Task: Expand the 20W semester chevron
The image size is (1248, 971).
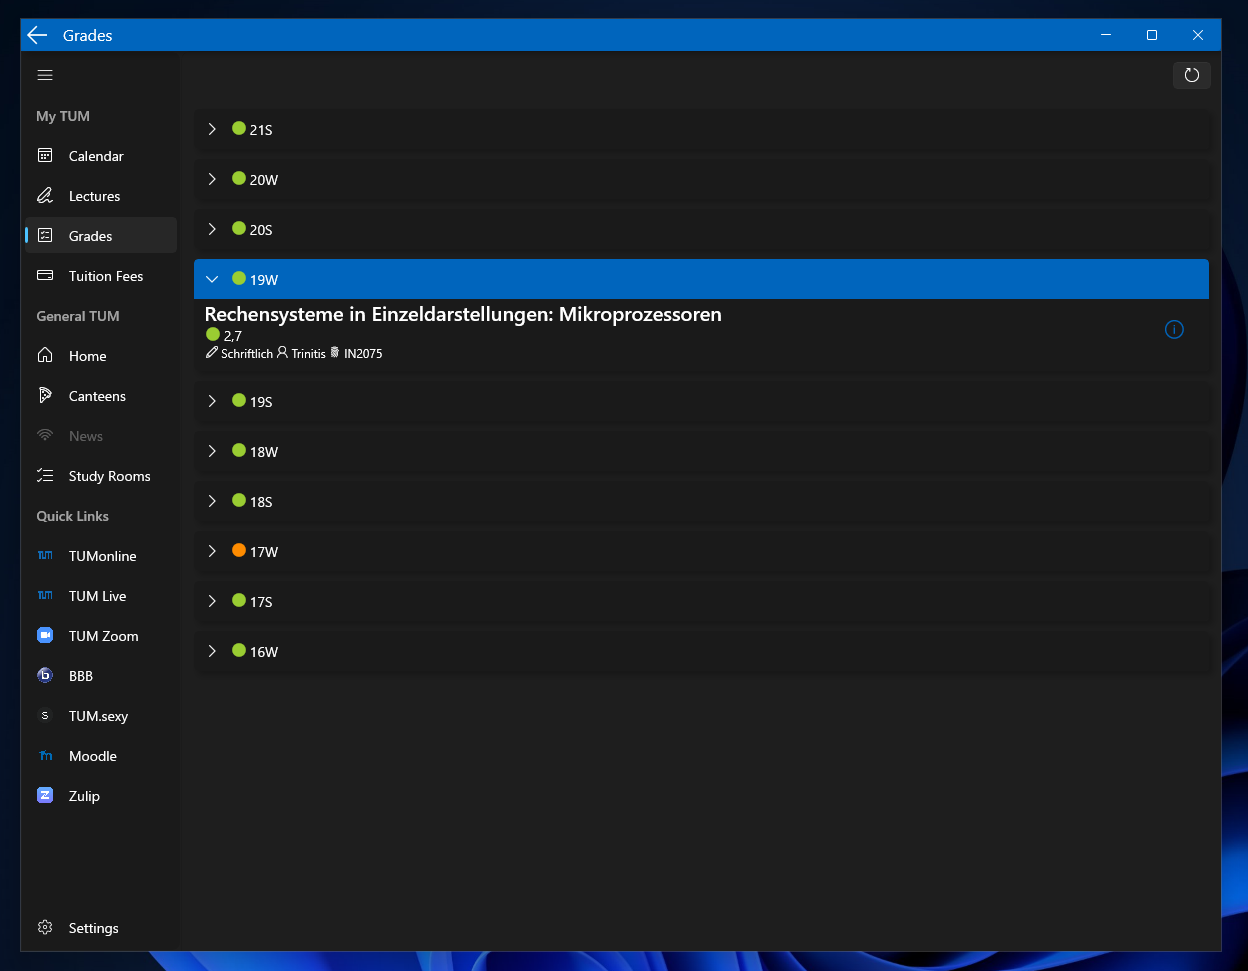Action: 212,179
